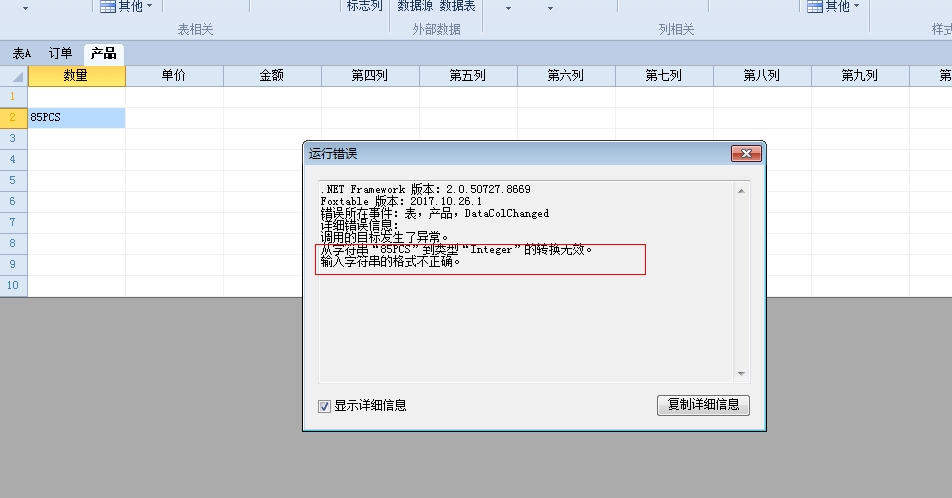
Task: Click the Integer conversion error message line
Action: coord(456,250)
